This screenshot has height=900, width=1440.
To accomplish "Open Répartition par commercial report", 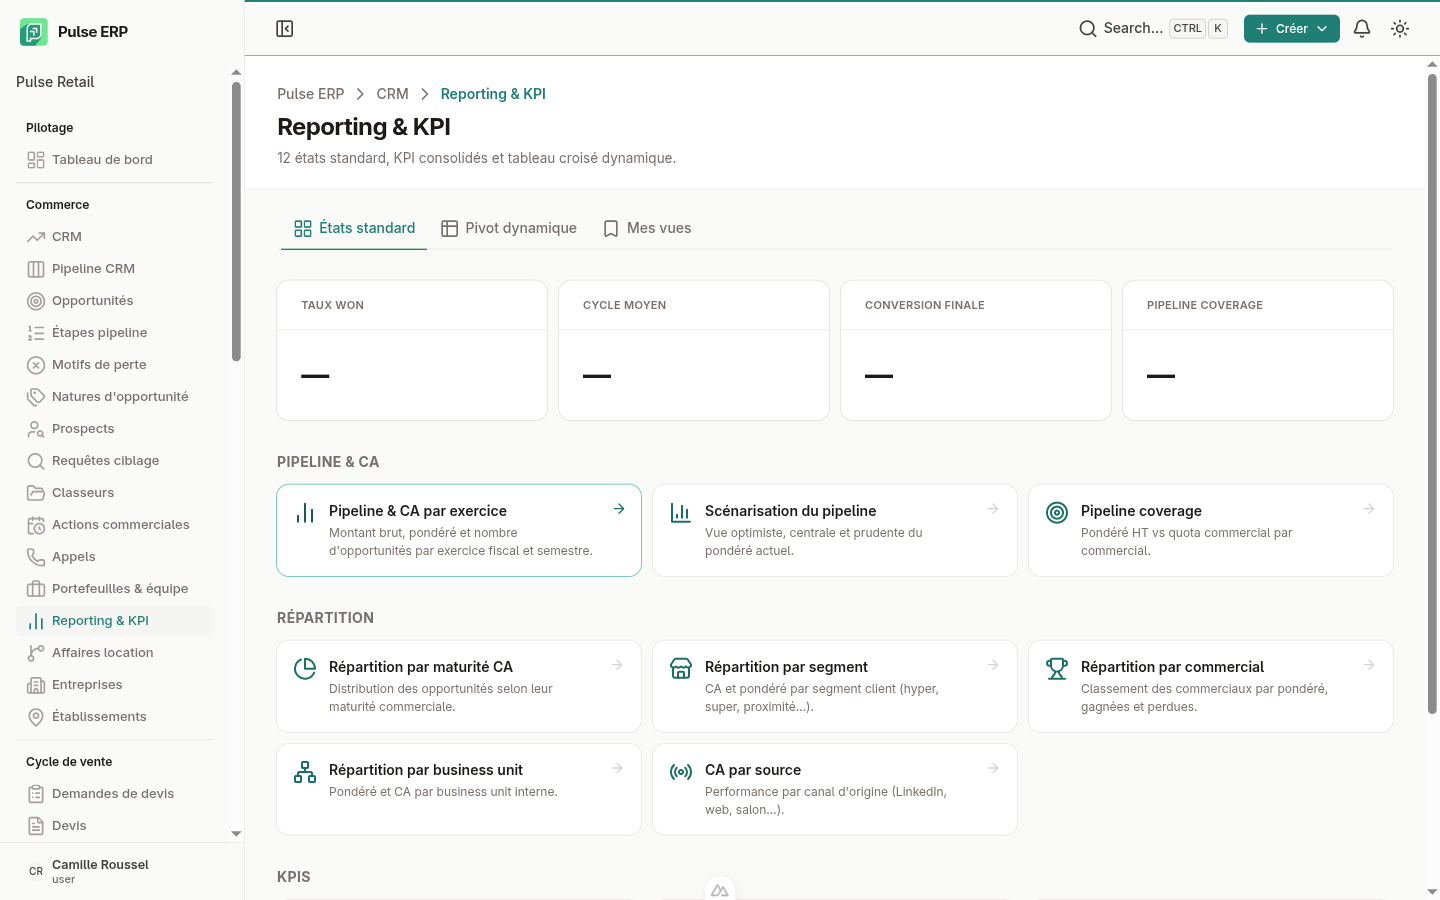I will click(x=1211, y=686).
